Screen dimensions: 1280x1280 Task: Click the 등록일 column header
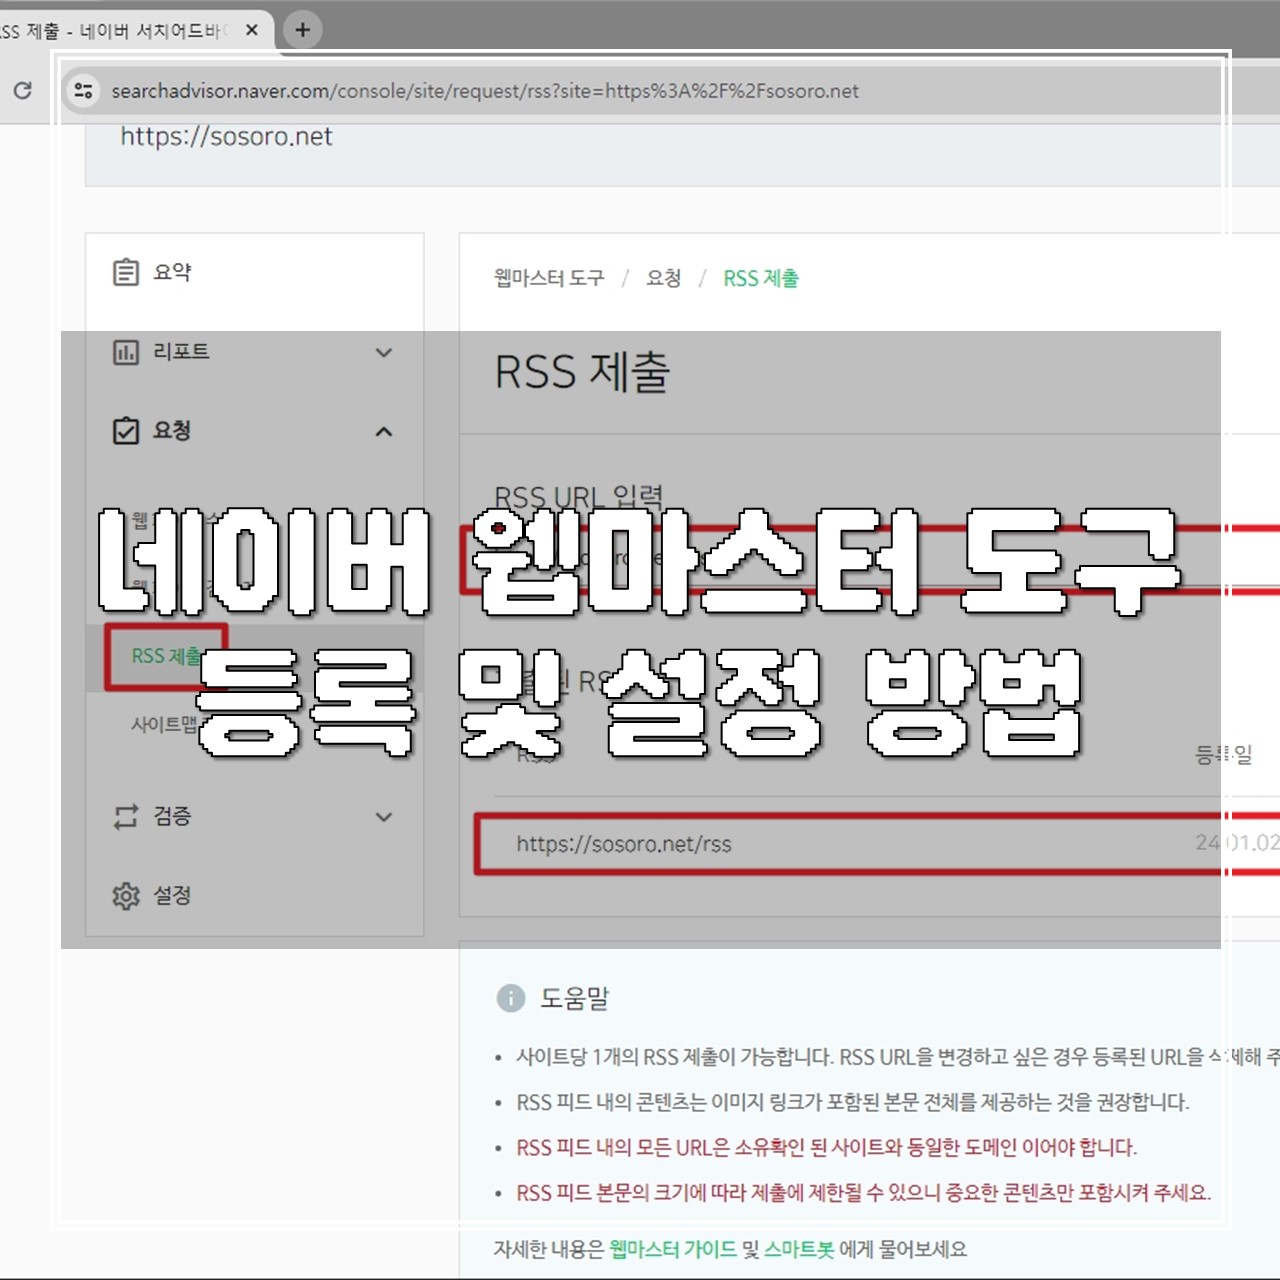pos(1224,755)
